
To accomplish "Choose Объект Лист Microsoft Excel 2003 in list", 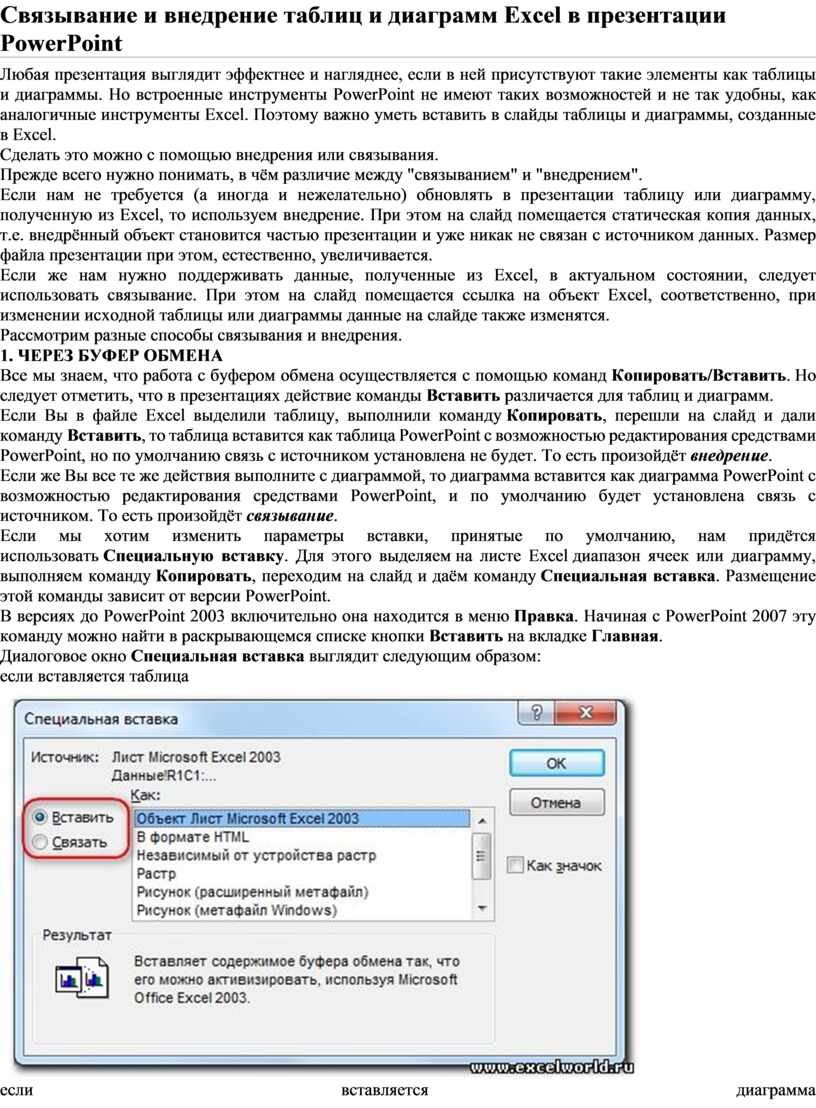I will [302, 818].
